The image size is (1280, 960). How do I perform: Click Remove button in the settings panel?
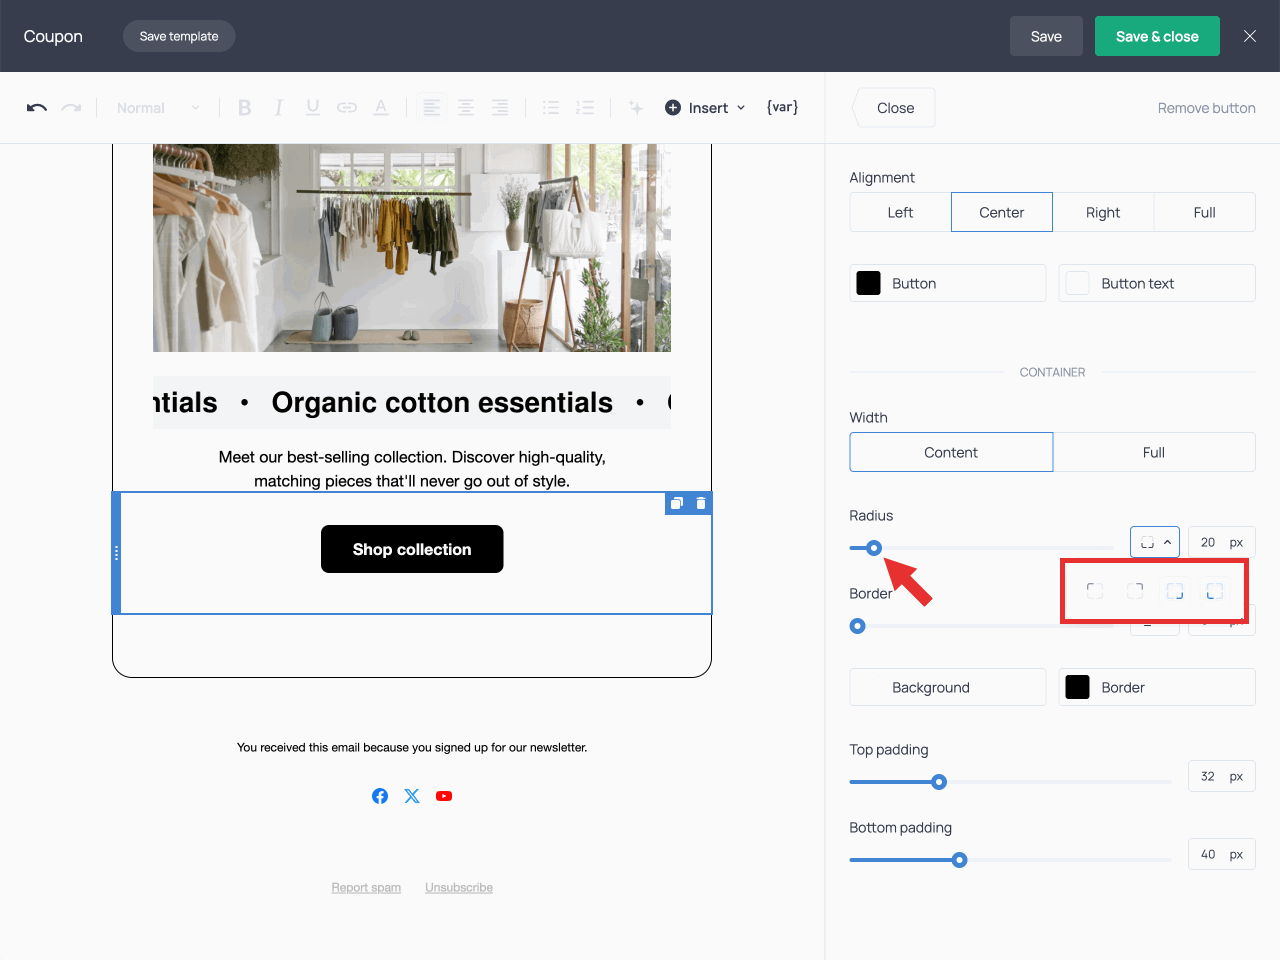coord(1206,107)
